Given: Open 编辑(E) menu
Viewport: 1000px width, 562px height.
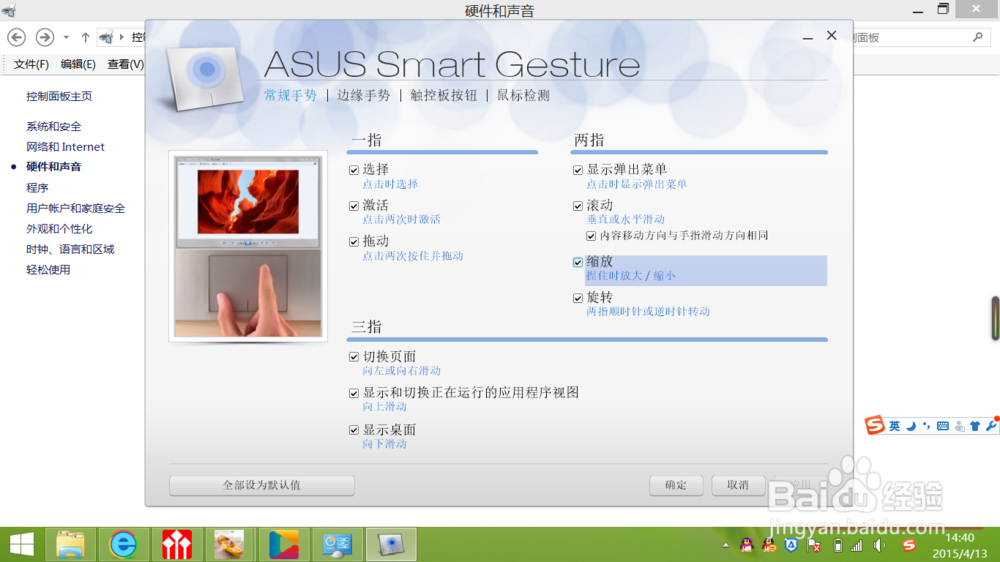Looking at the screenshot, I should pos(78,64).
